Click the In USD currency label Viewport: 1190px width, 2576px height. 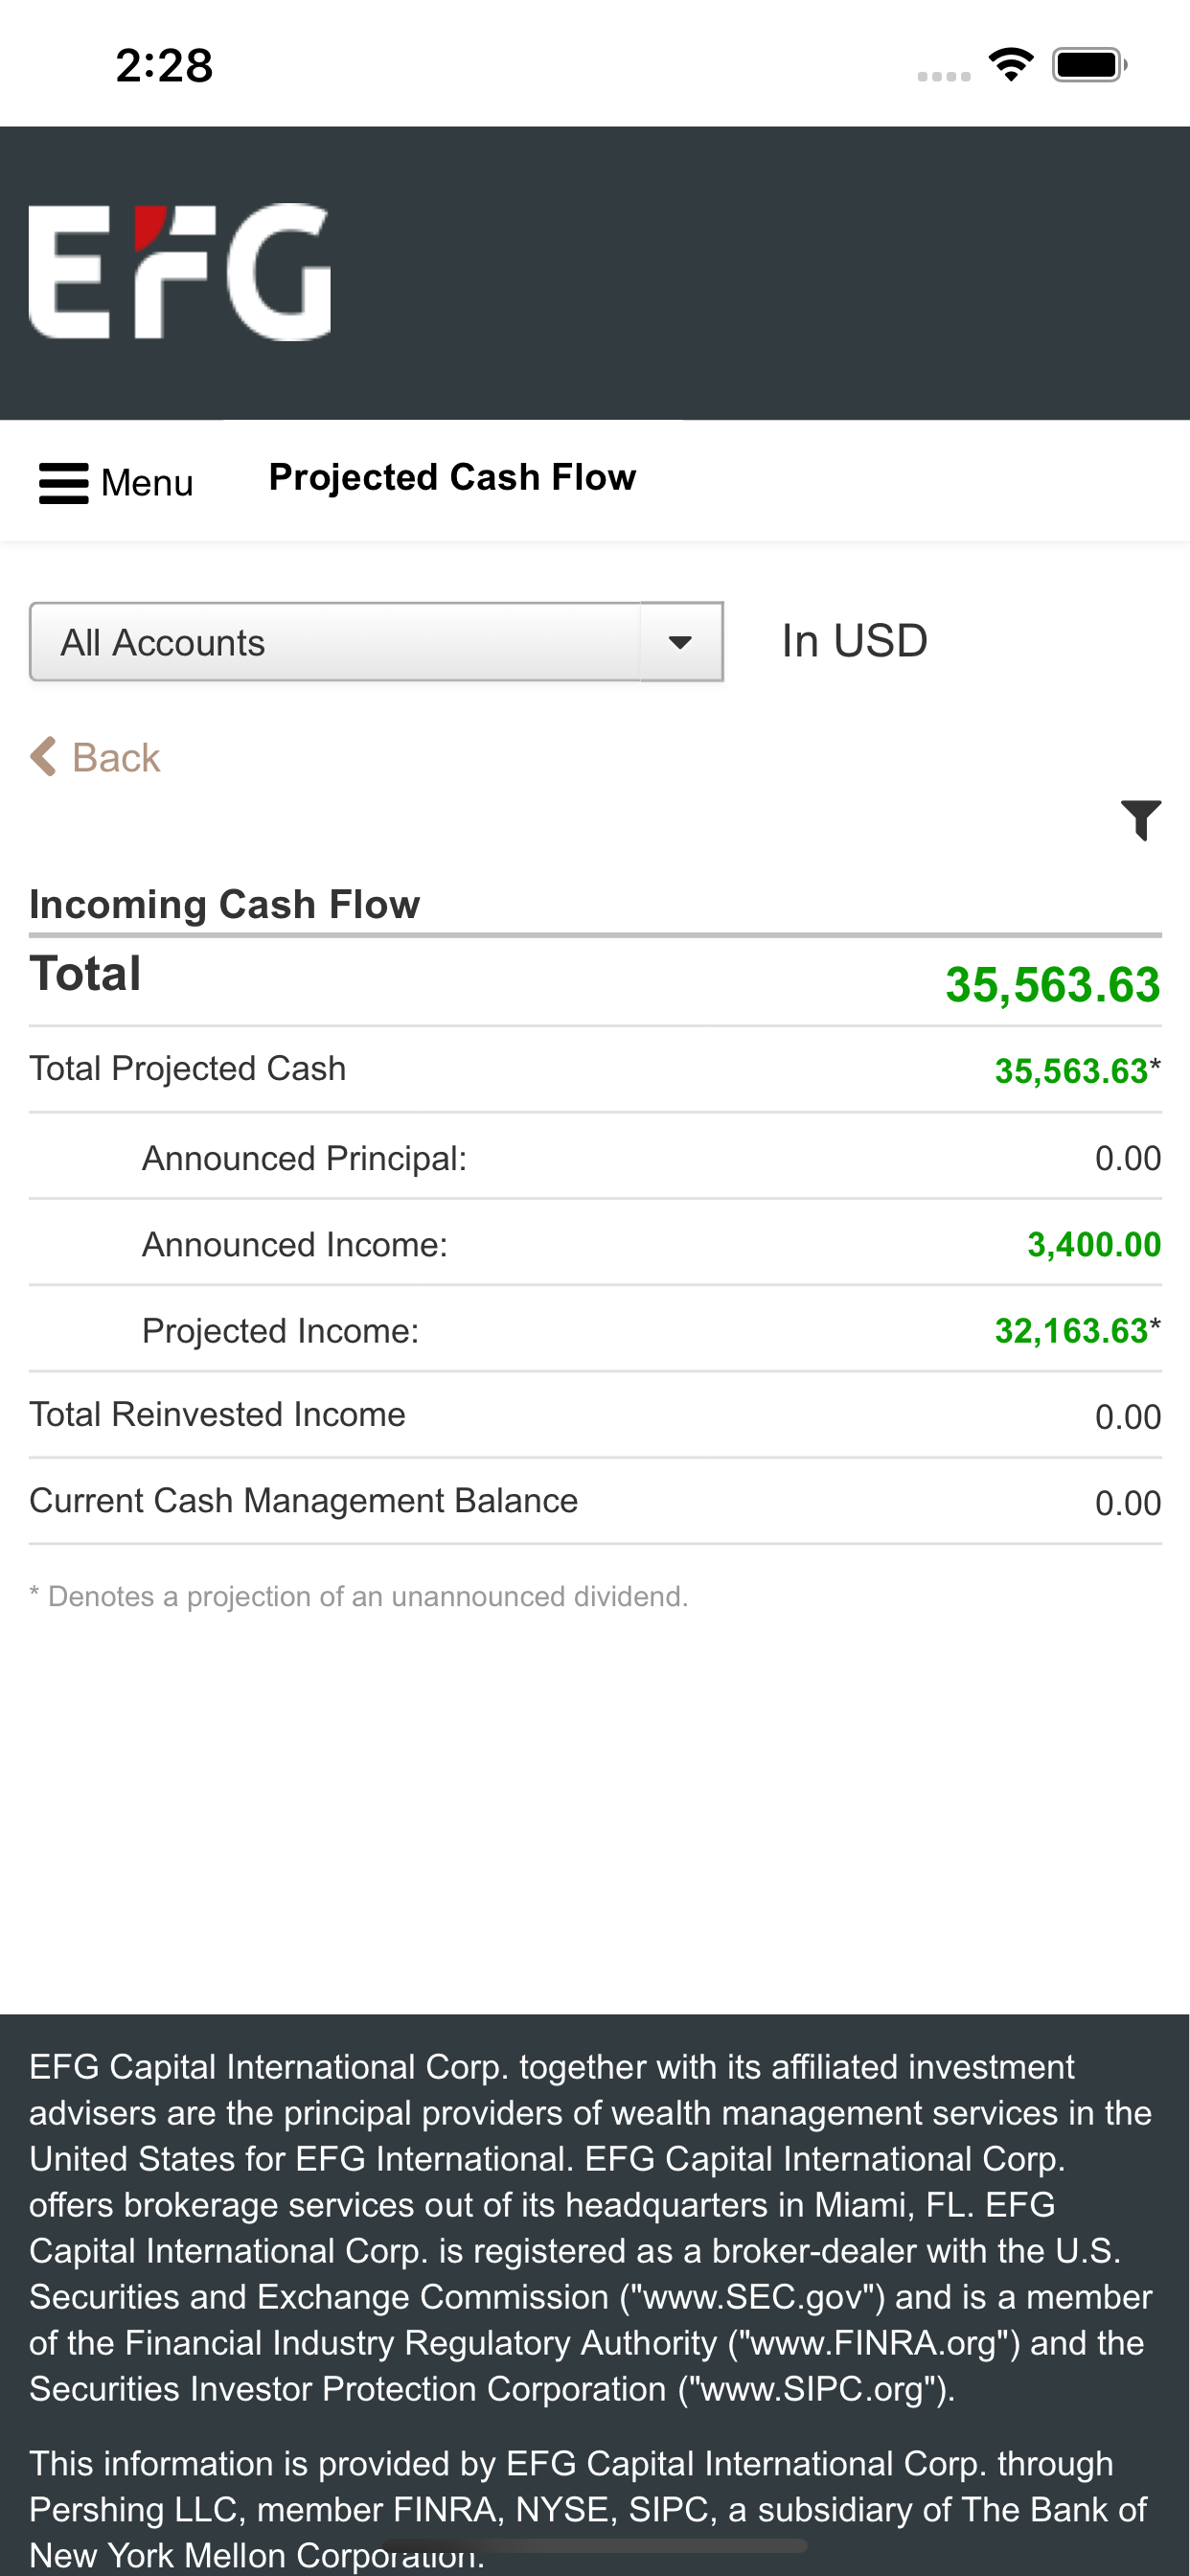pos(855,641)
